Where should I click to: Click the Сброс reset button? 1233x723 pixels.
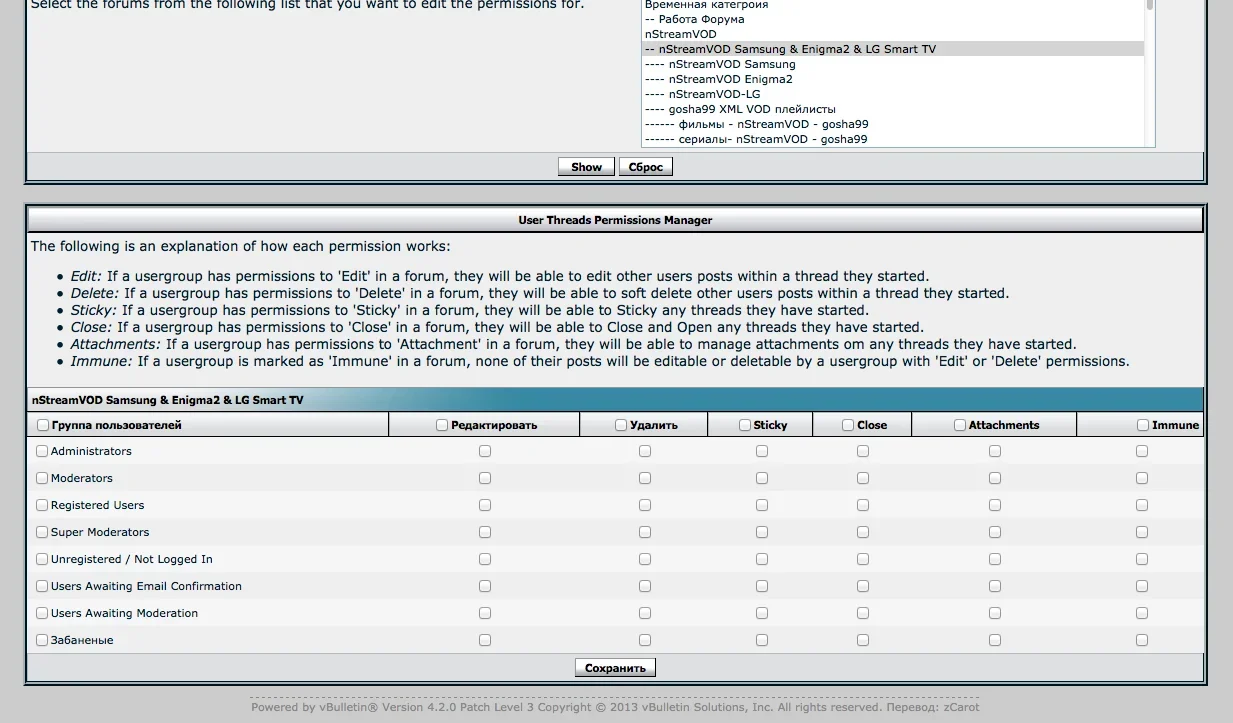(x=646, y=167)
